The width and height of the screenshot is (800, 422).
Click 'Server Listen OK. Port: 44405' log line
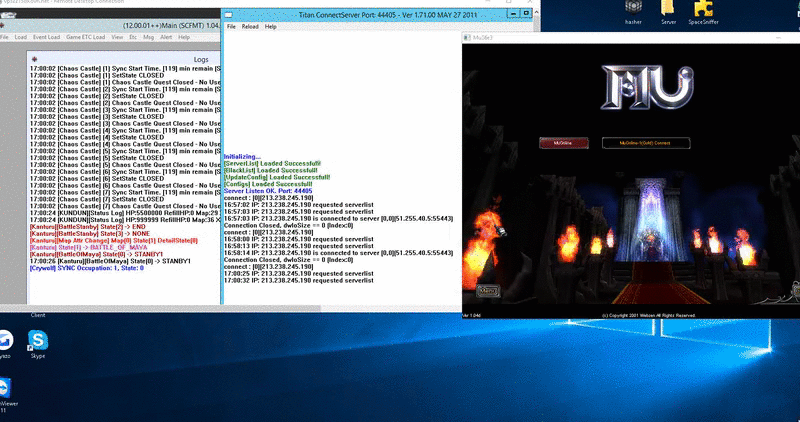268,191
